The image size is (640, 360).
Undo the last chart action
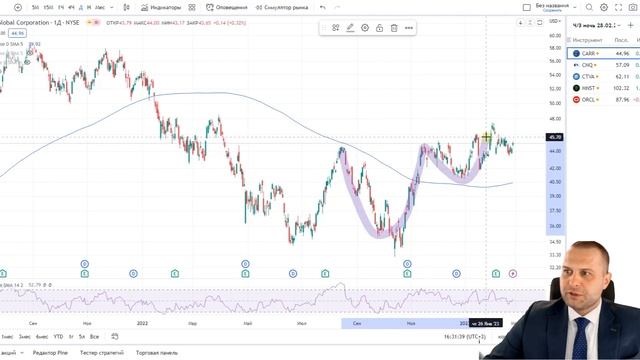click(323, 7)
